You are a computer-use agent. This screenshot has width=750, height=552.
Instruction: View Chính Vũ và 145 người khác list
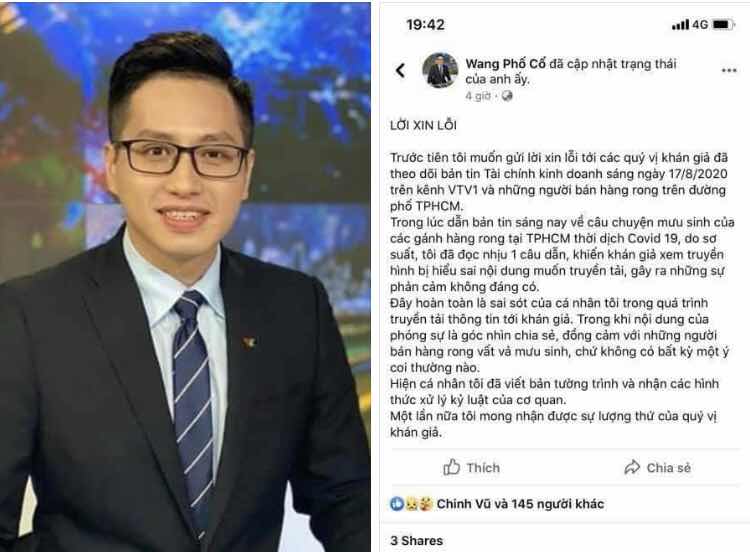[x=520, y=504]
